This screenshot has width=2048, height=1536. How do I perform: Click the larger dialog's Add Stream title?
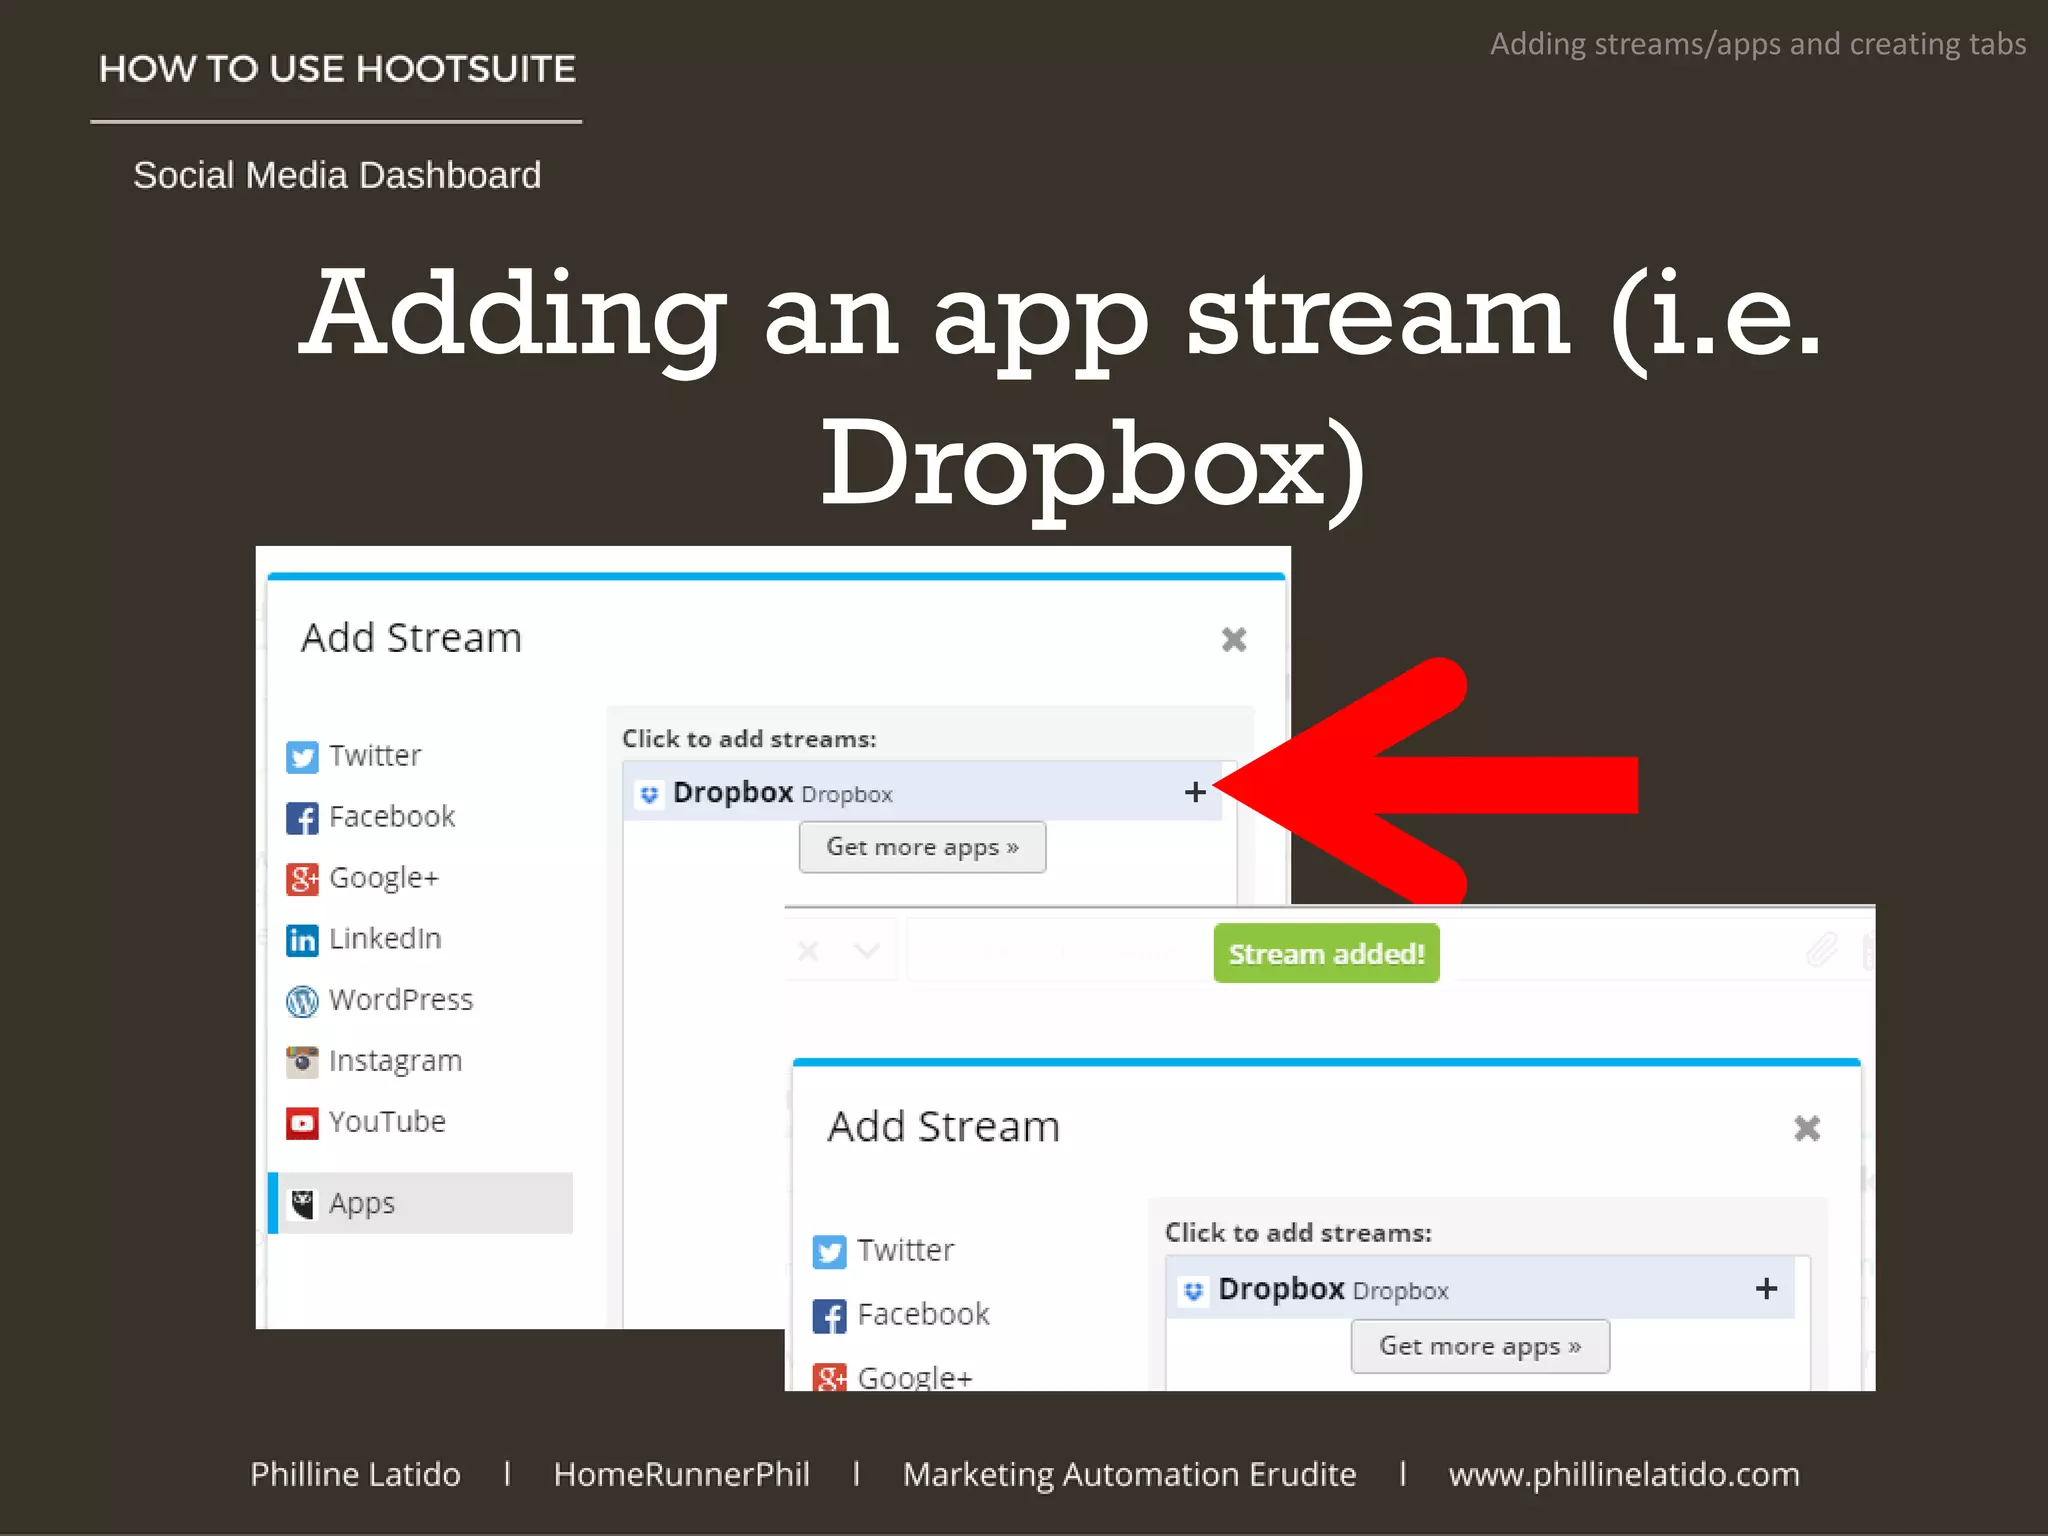tap(411, 638)
